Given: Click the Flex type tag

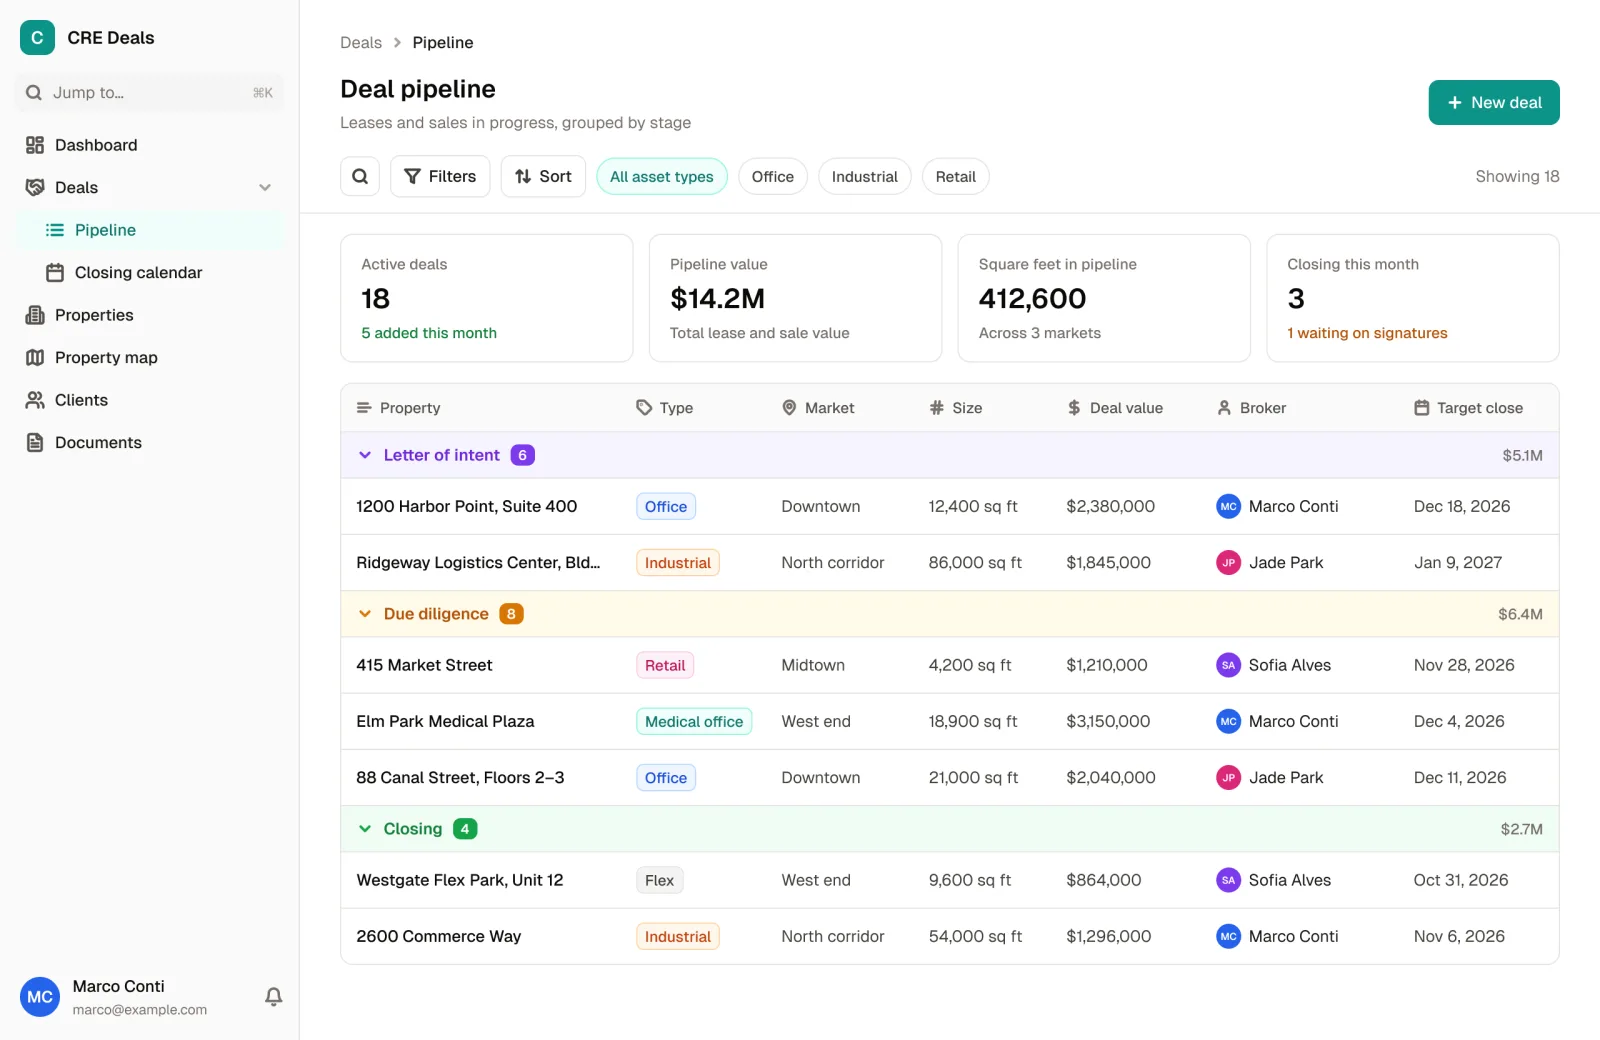Looking at the screenshot, I should [x=659, y=880].
